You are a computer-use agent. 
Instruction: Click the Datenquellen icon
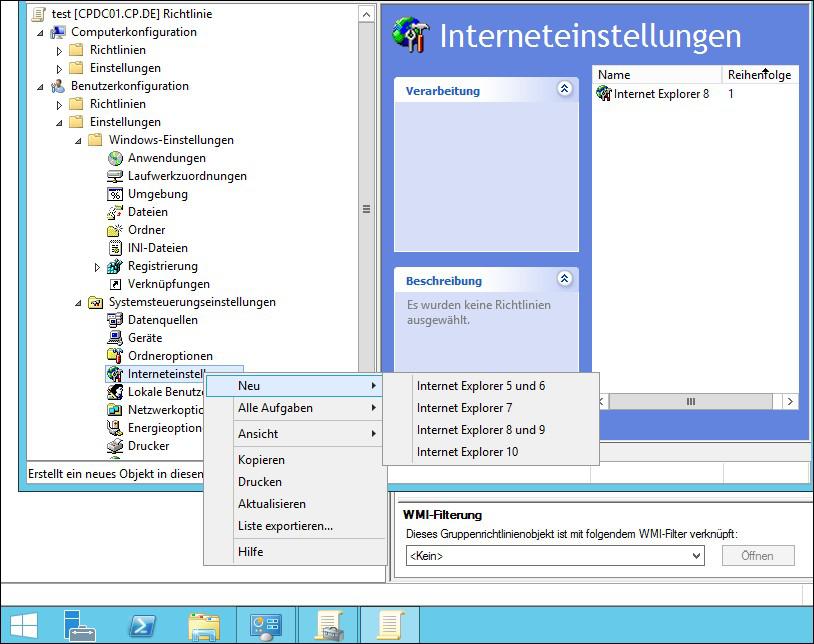tap(115, 320)
